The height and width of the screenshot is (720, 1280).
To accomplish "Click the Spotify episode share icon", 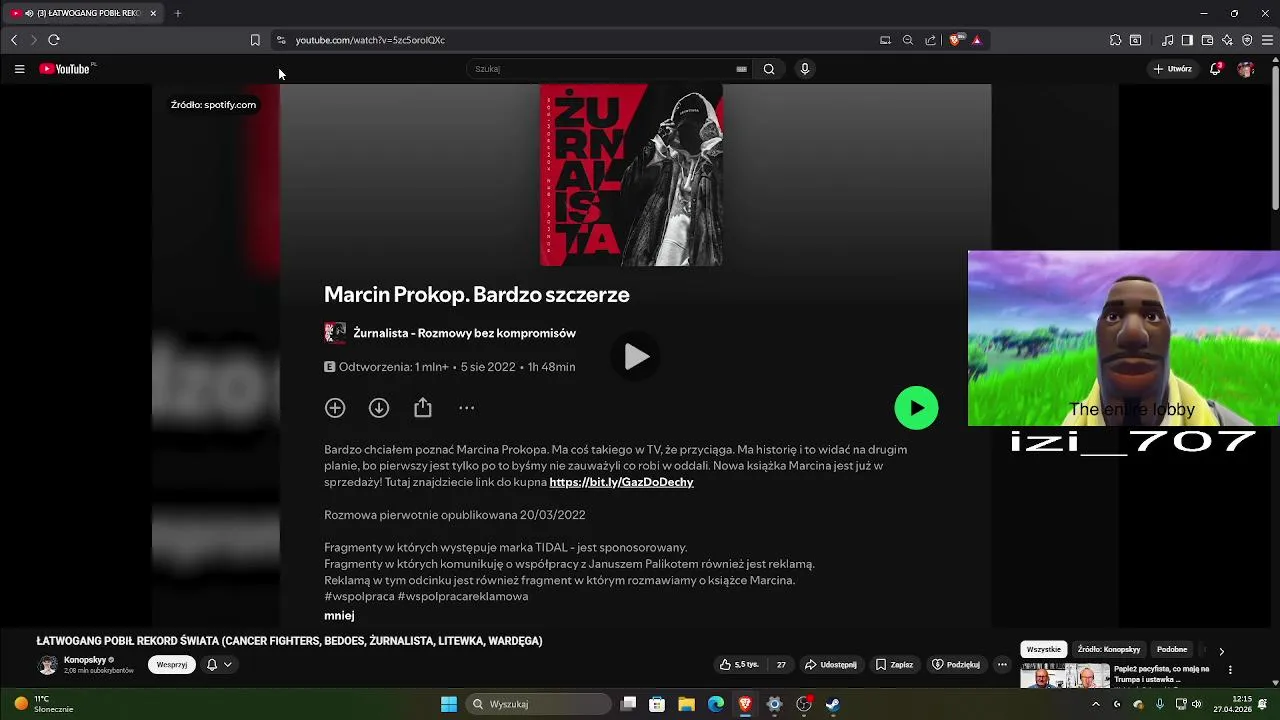I will (423, 408).
